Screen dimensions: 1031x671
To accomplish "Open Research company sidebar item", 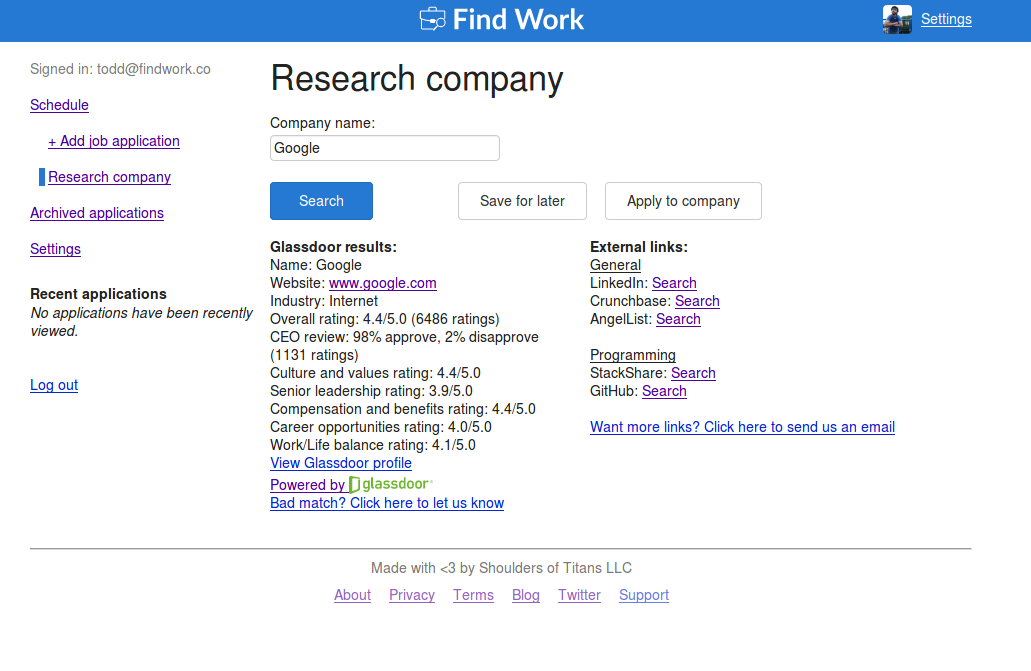I will (109, 177).
